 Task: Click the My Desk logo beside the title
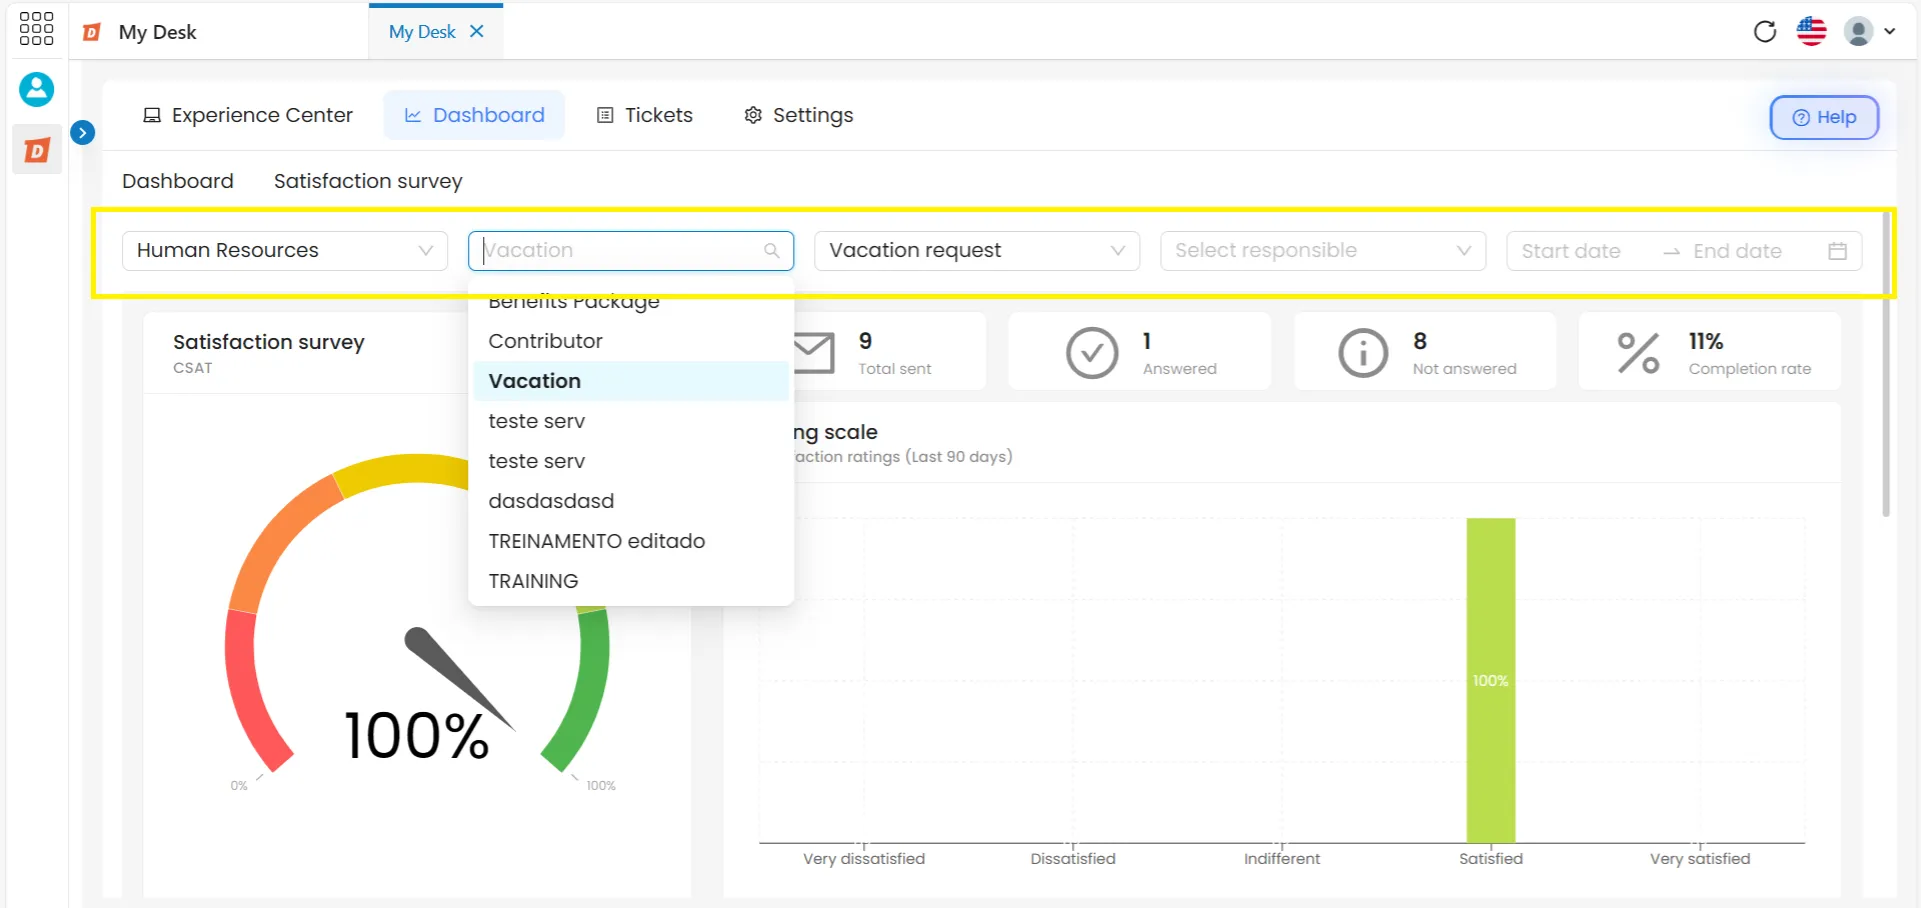tap(92, 32)
